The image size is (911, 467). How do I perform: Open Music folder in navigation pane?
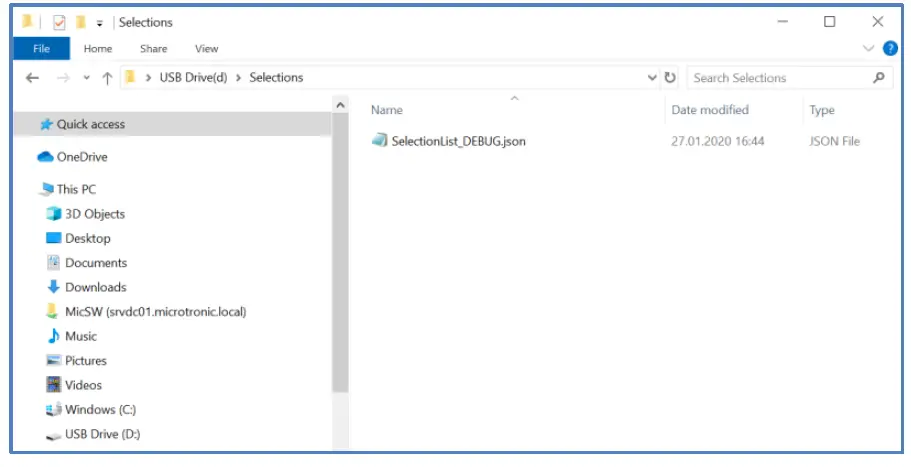pos(71,336)
